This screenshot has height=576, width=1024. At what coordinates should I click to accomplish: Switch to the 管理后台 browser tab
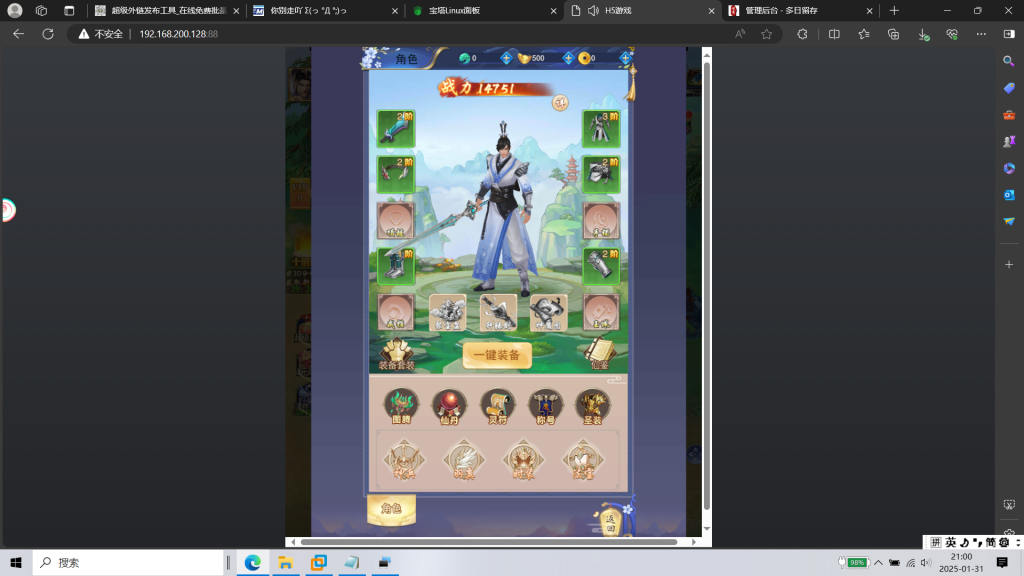click(789, 10)
